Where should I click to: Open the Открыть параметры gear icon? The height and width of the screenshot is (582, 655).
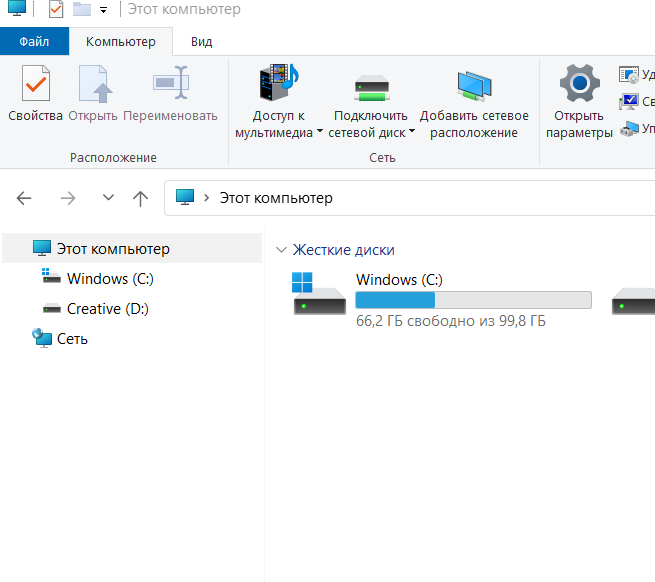pos(579,83)
